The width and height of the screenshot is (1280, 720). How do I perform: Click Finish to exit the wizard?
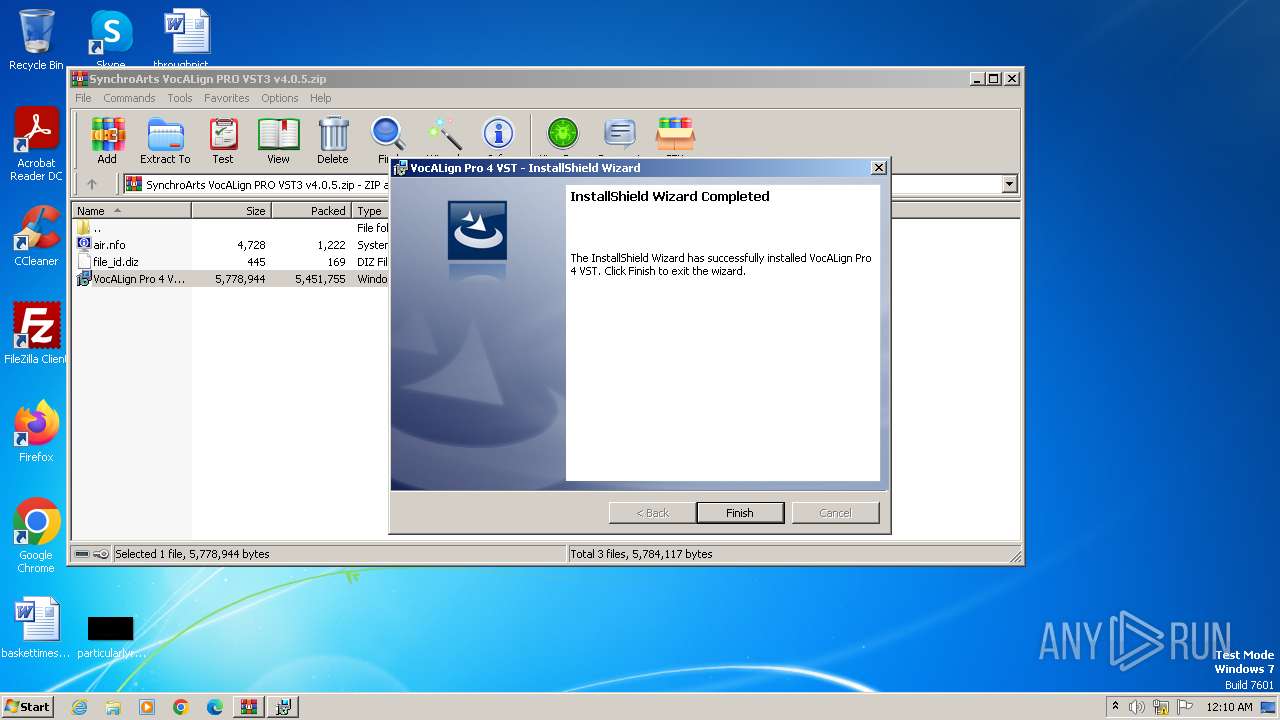(x=740, y=513)
